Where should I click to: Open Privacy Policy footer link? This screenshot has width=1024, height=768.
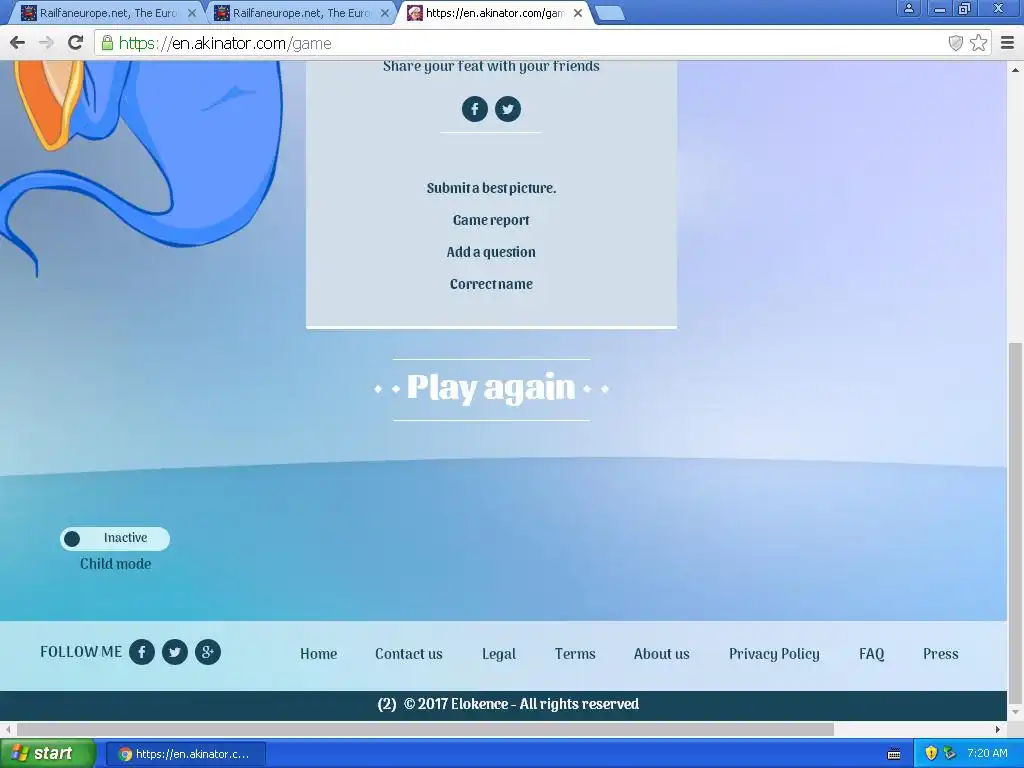[x=774, y=654]
